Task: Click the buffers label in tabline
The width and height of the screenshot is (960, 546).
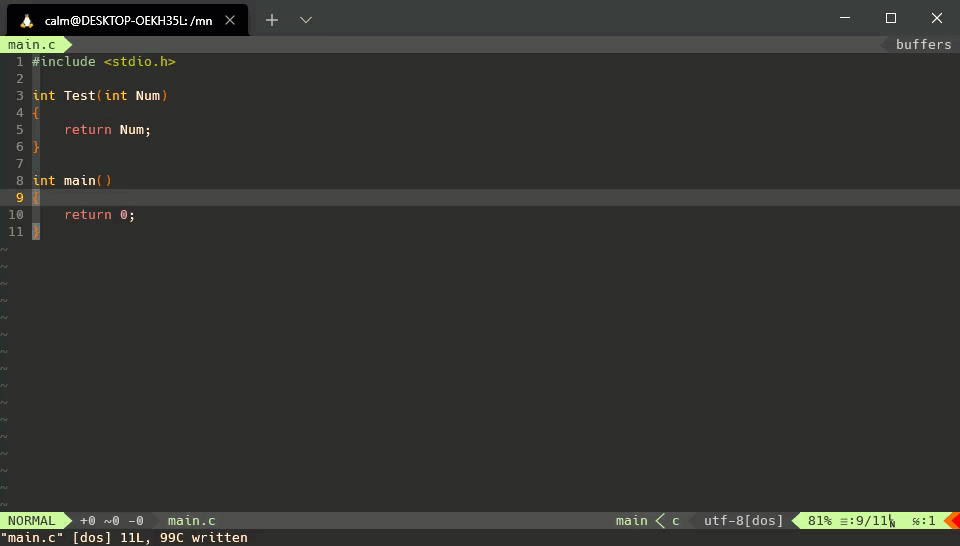Action: click(x=923, y=45)
